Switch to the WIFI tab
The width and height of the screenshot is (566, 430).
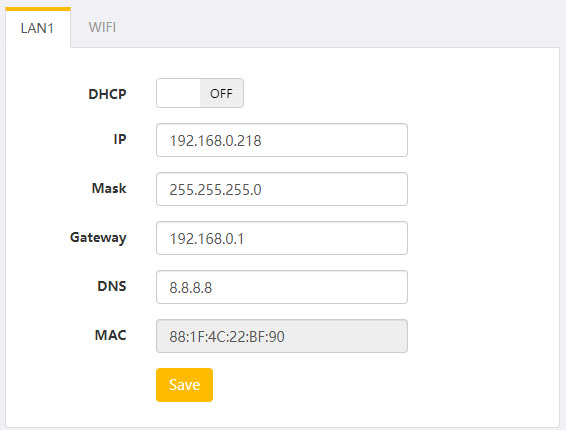[102, 27]
